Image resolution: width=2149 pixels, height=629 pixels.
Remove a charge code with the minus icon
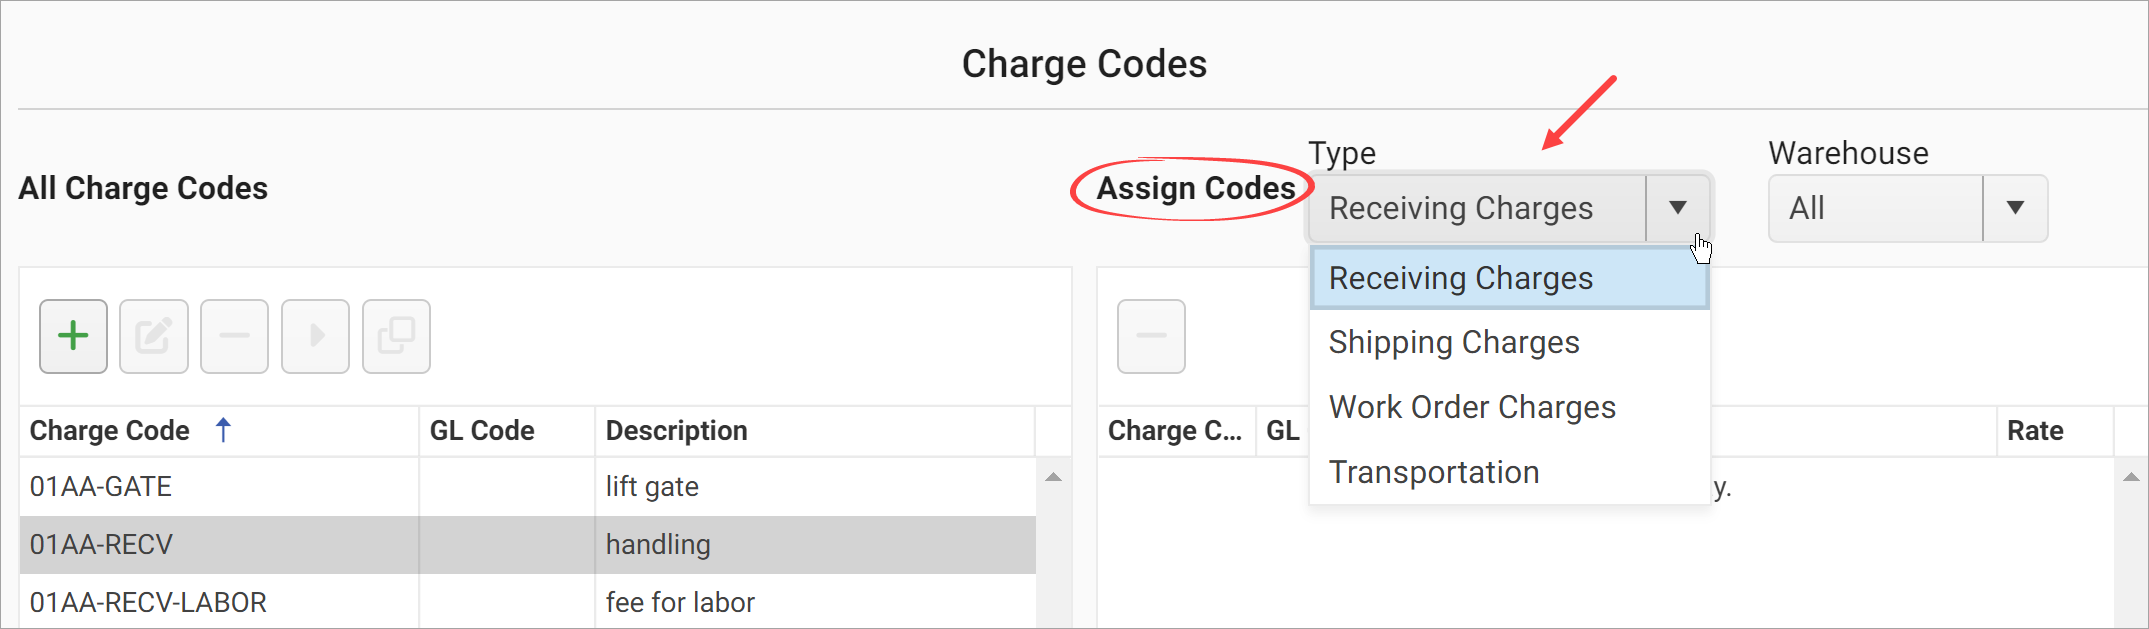pyautogui.click(x=234, y=336)
